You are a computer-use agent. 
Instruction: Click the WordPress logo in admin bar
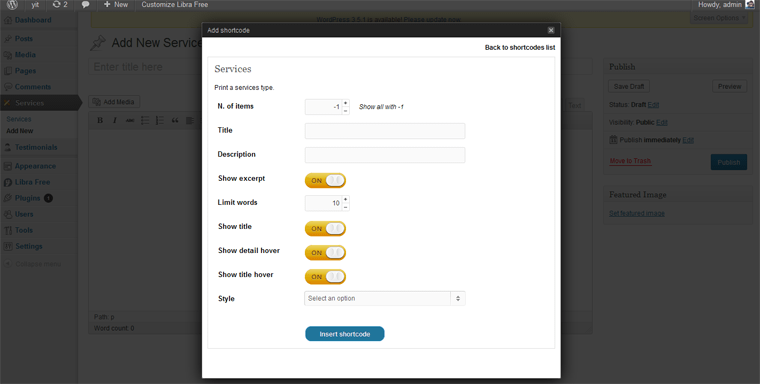[12, 5]
